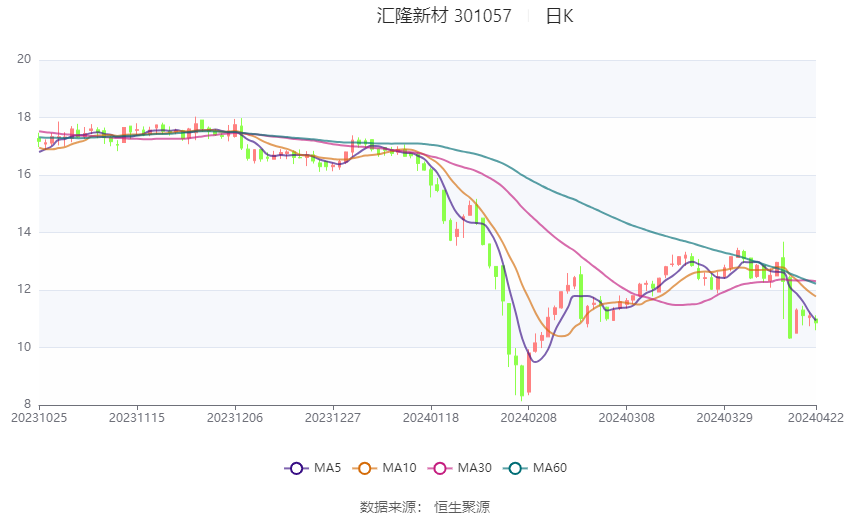Click the pink MA30 legend circle icon

(440, 468)
